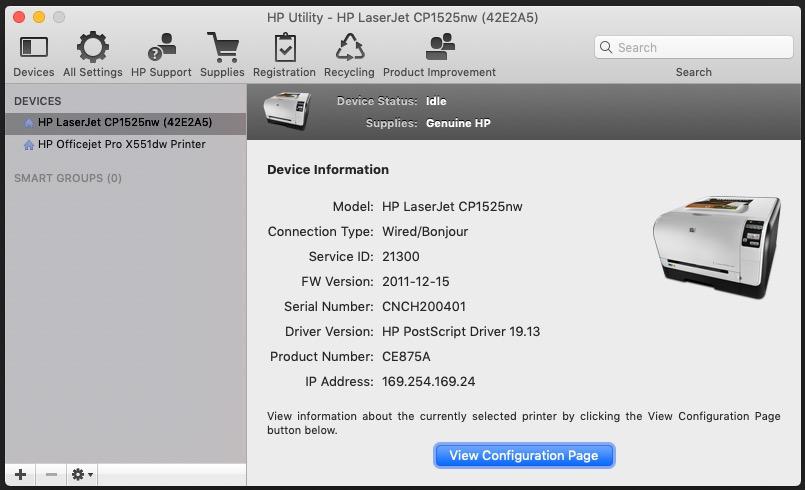This screenshot has width=805, height=490.
Task: Open Registration clipboard icon
Action: pyautogui.click(x=285, y=47)
